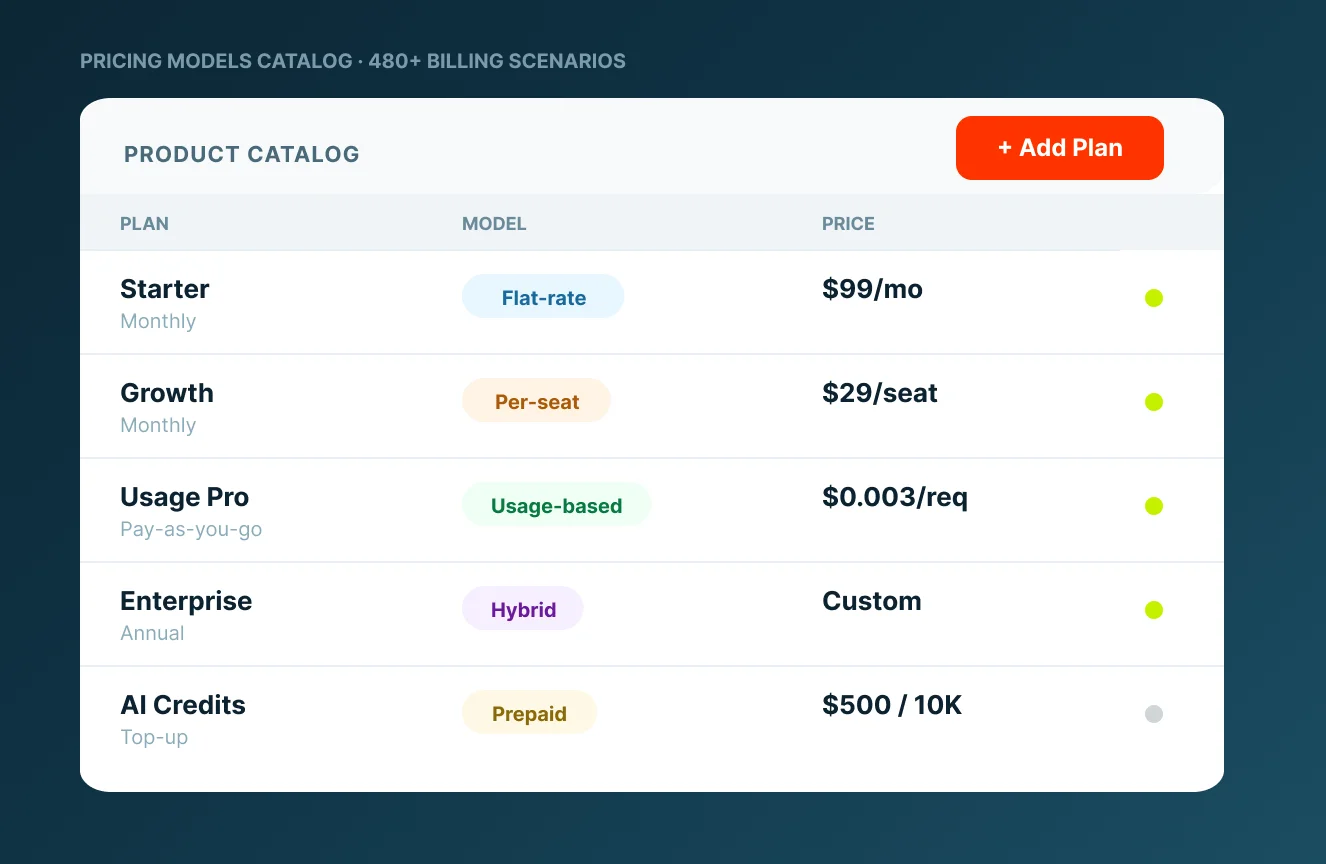The image size is (1326, 864).
Task: Click the green status dot for Growth
Action: pyautogui.click(x=1154, y=402)
